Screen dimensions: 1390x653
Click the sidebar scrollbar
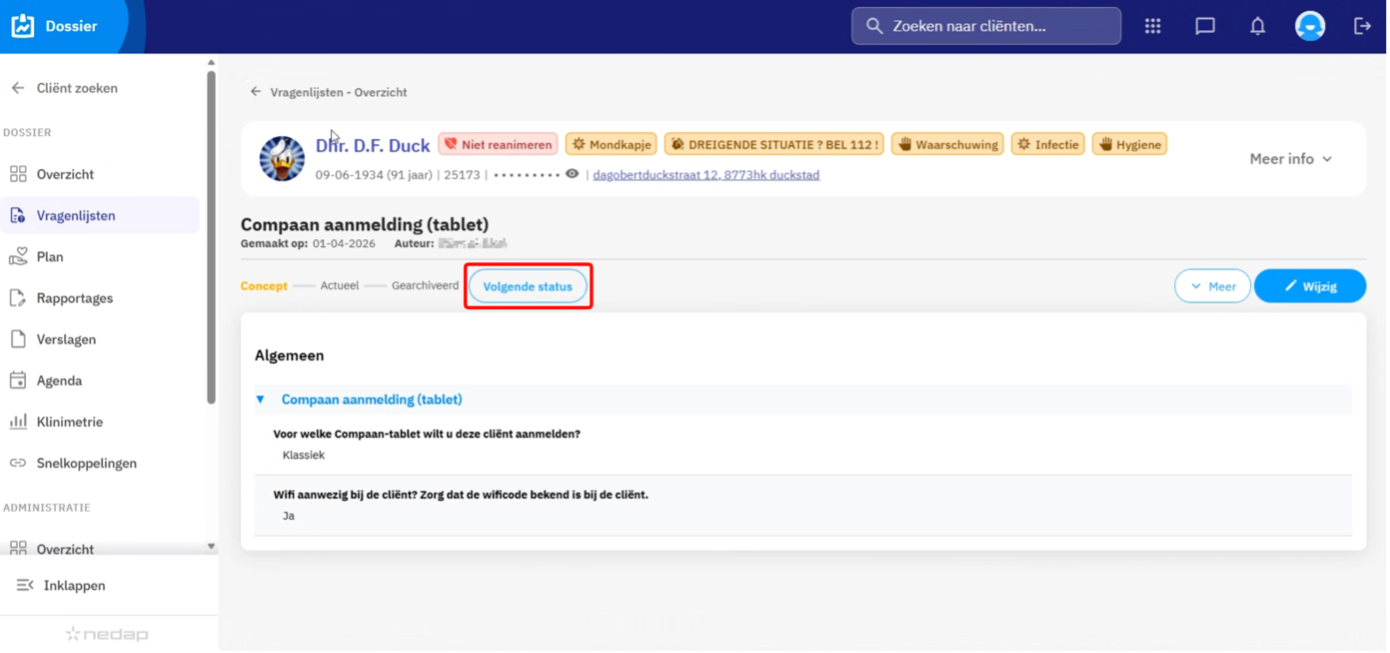tap(211, 236)
